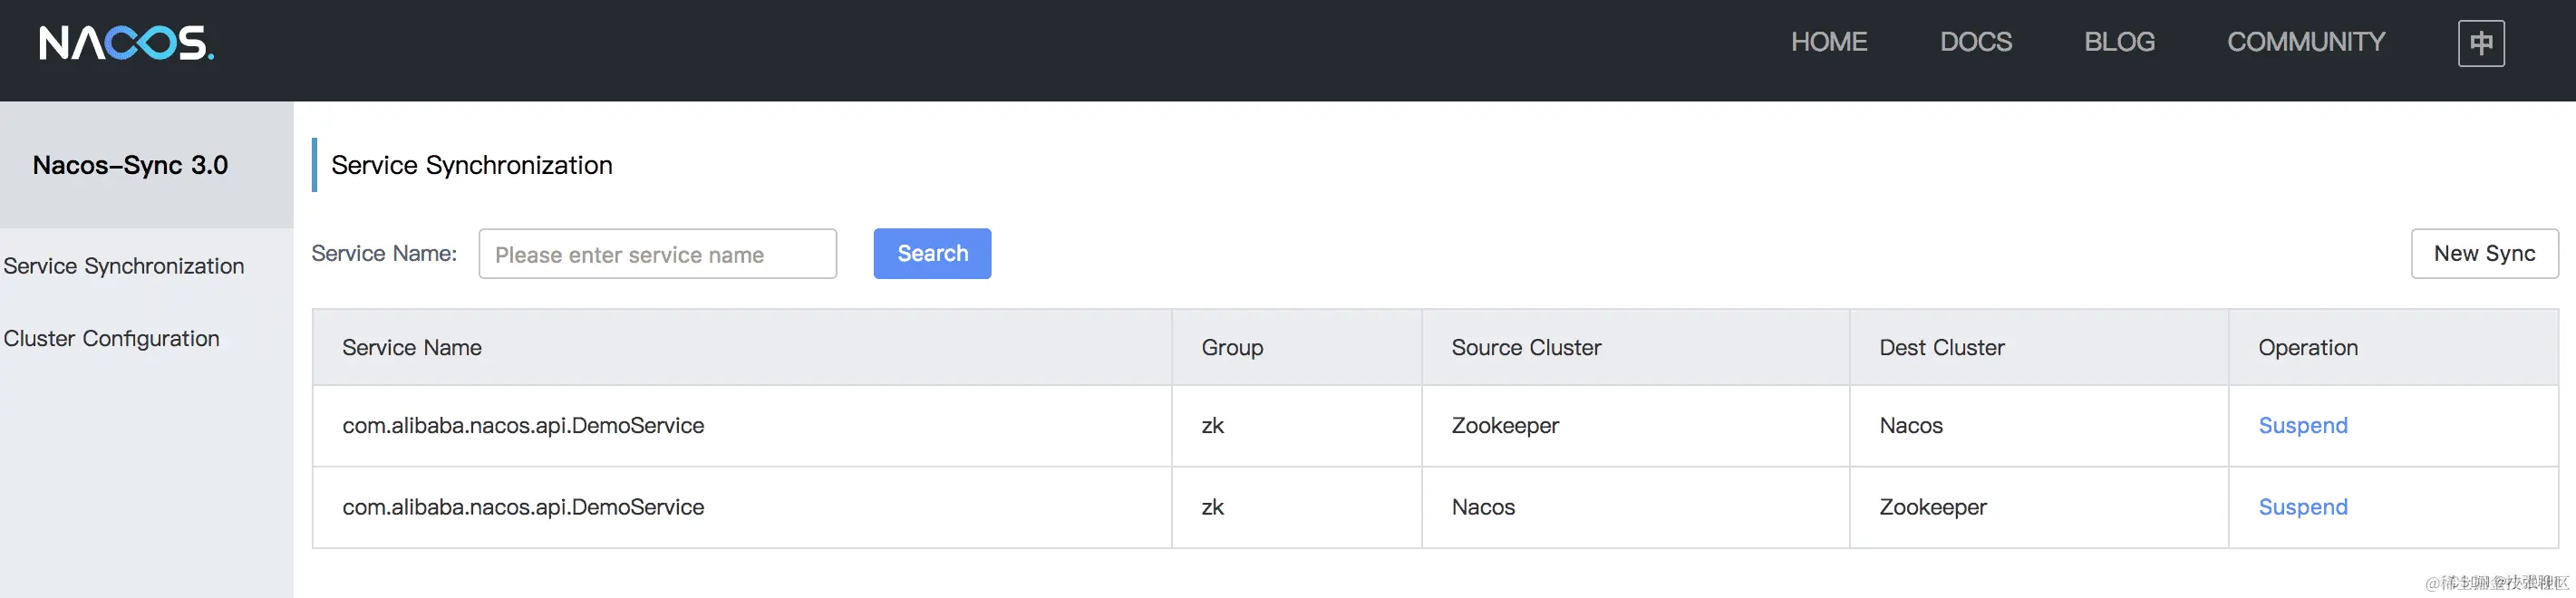Click the Service Name column header
Screen dimensions: 2576x598
point(412,348)
